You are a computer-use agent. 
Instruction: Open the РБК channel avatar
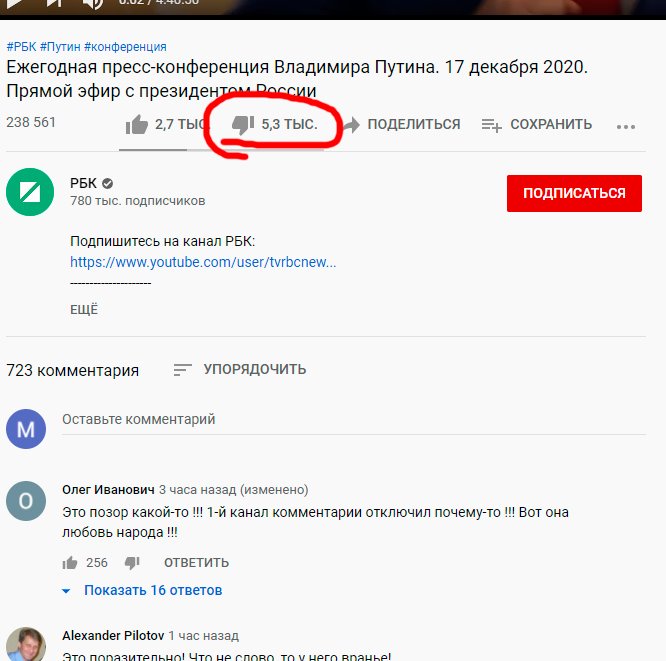(30, 192)
